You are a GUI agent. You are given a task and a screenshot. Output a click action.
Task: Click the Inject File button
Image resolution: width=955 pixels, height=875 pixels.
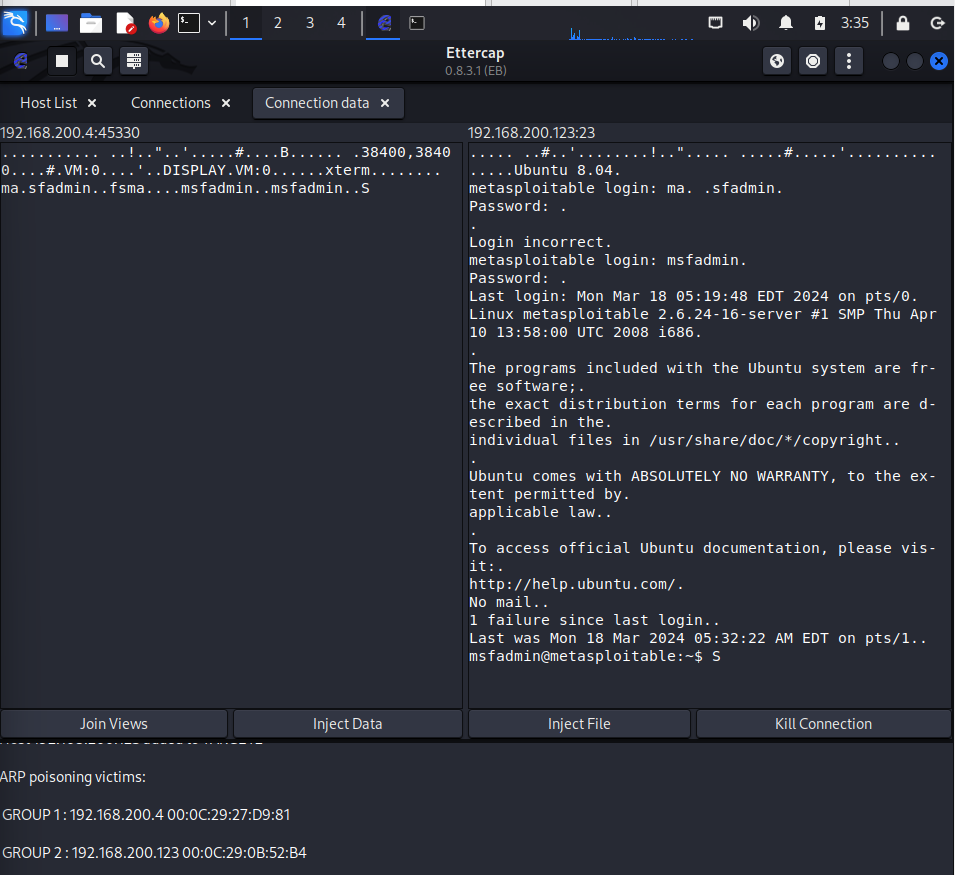[579, 724]
